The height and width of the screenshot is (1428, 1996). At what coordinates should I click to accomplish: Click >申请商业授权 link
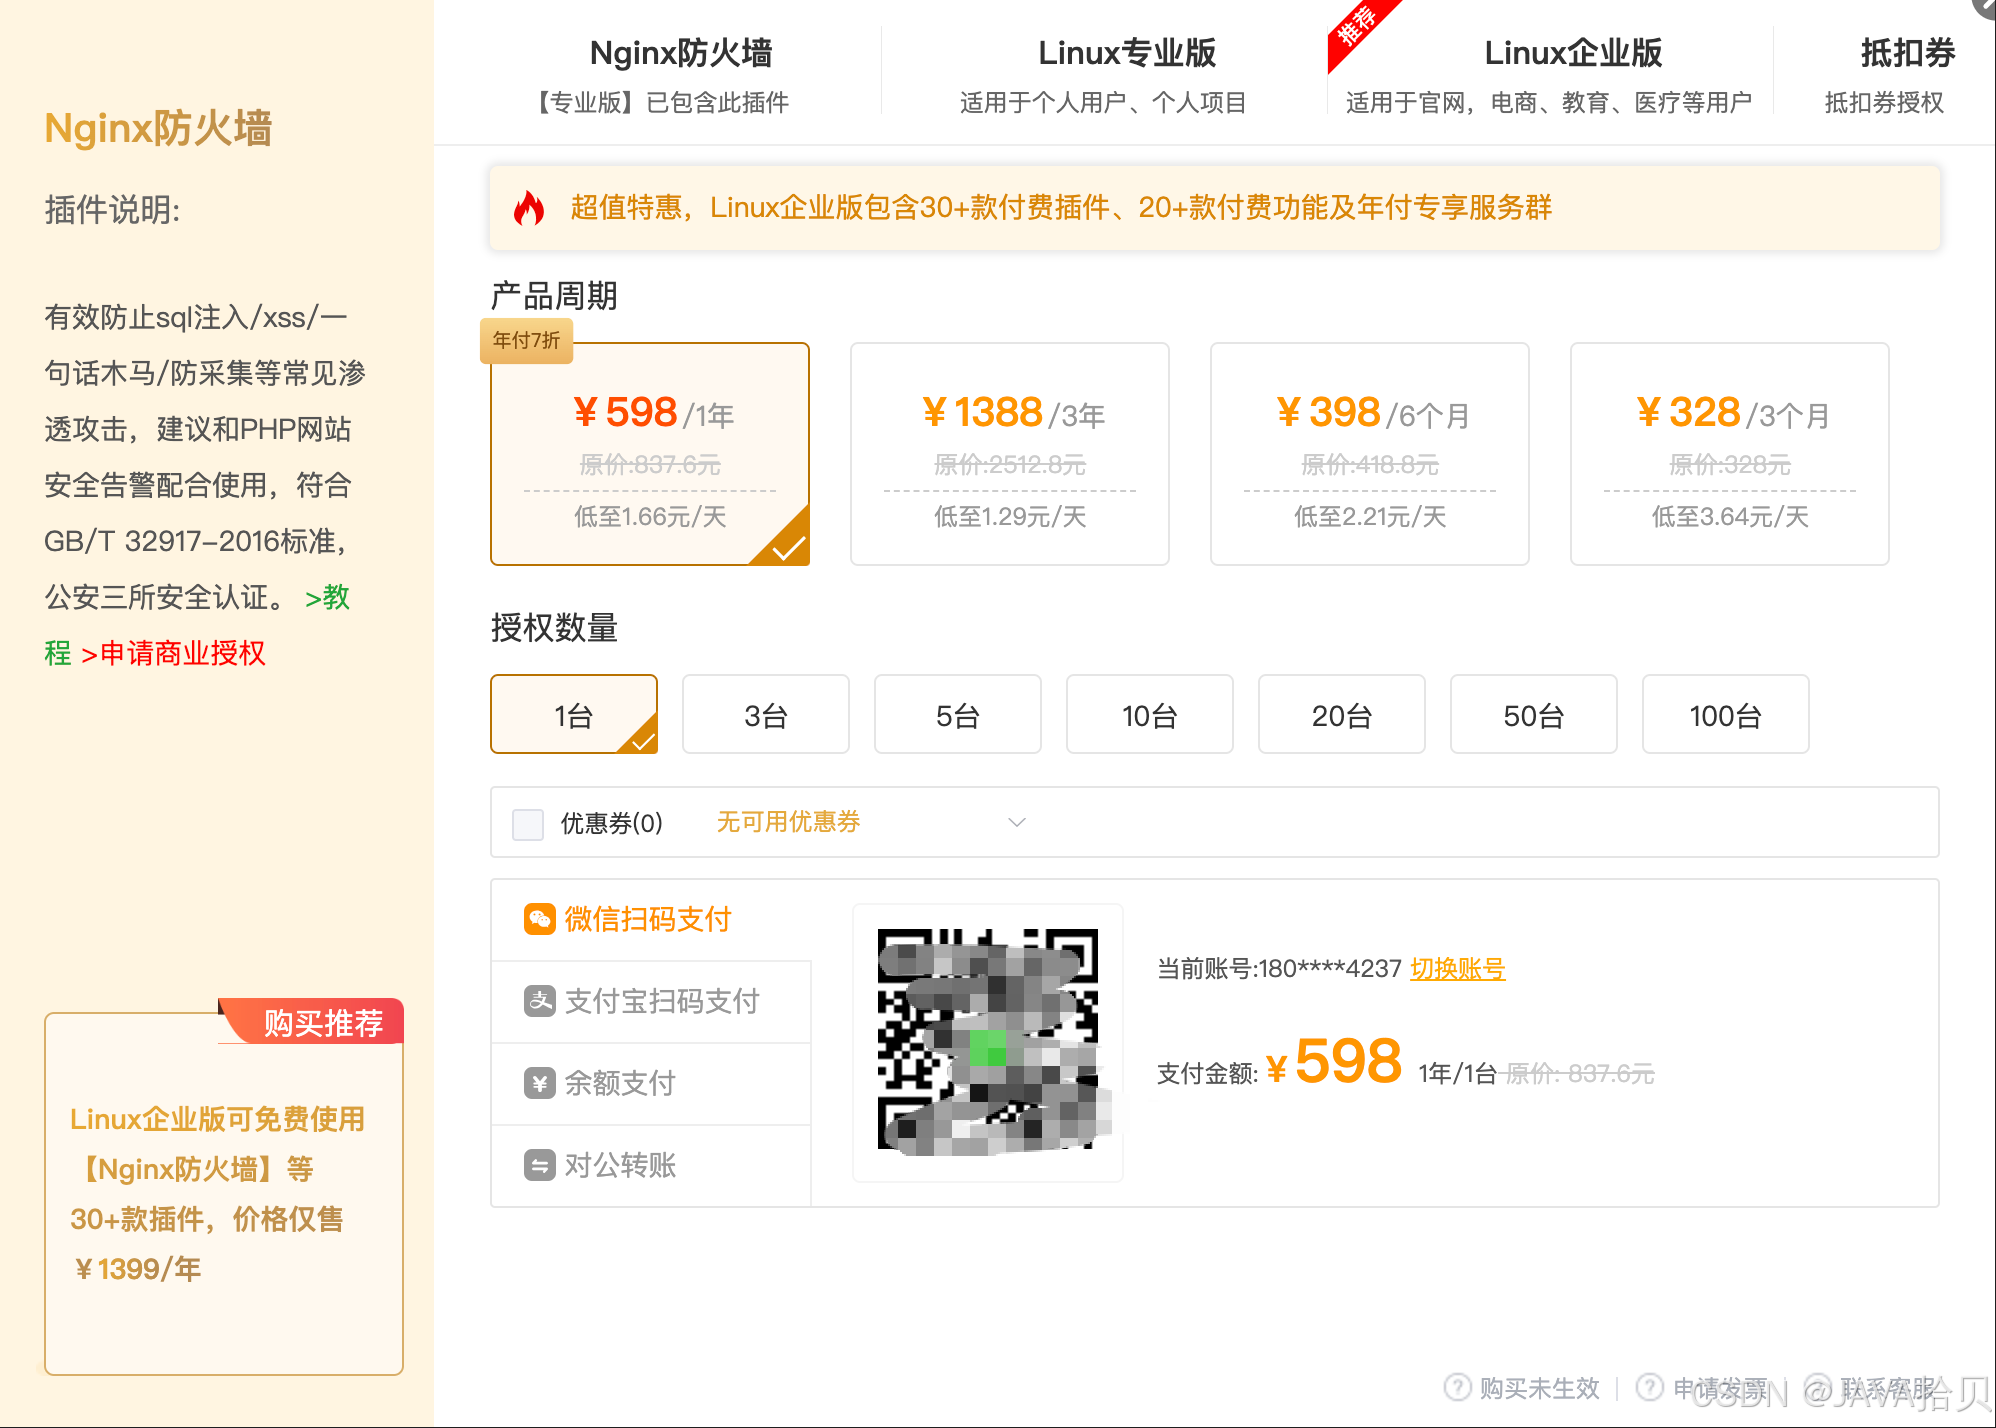click(173, 654)
